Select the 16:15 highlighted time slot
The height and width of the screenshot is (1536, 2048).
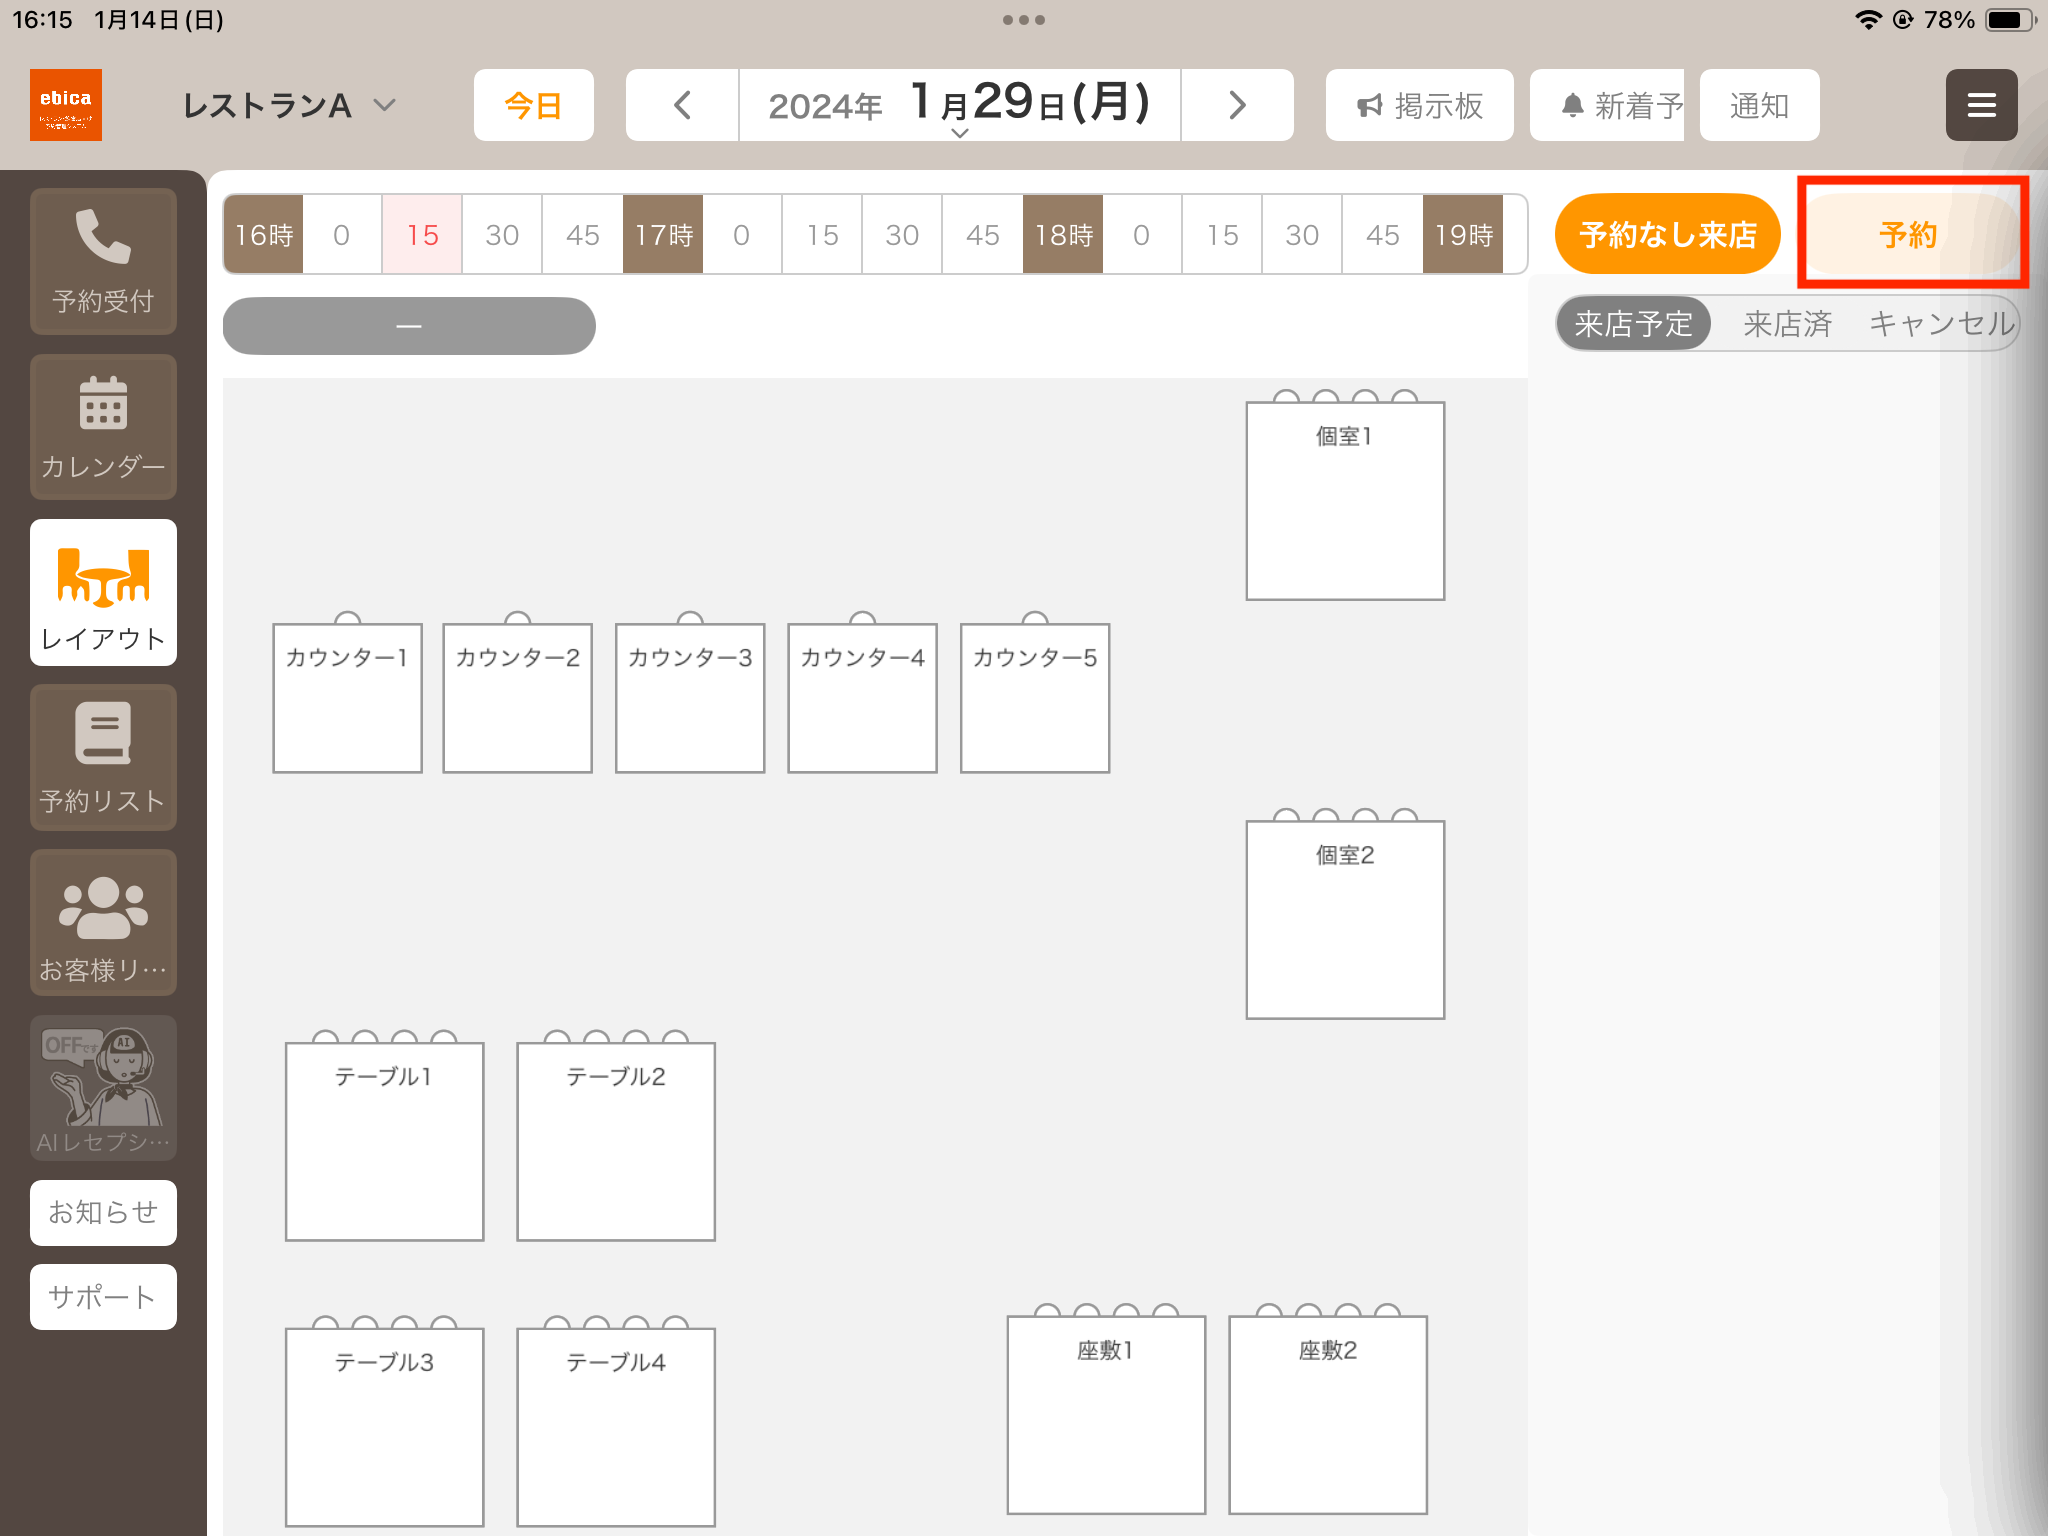point(422,235)
